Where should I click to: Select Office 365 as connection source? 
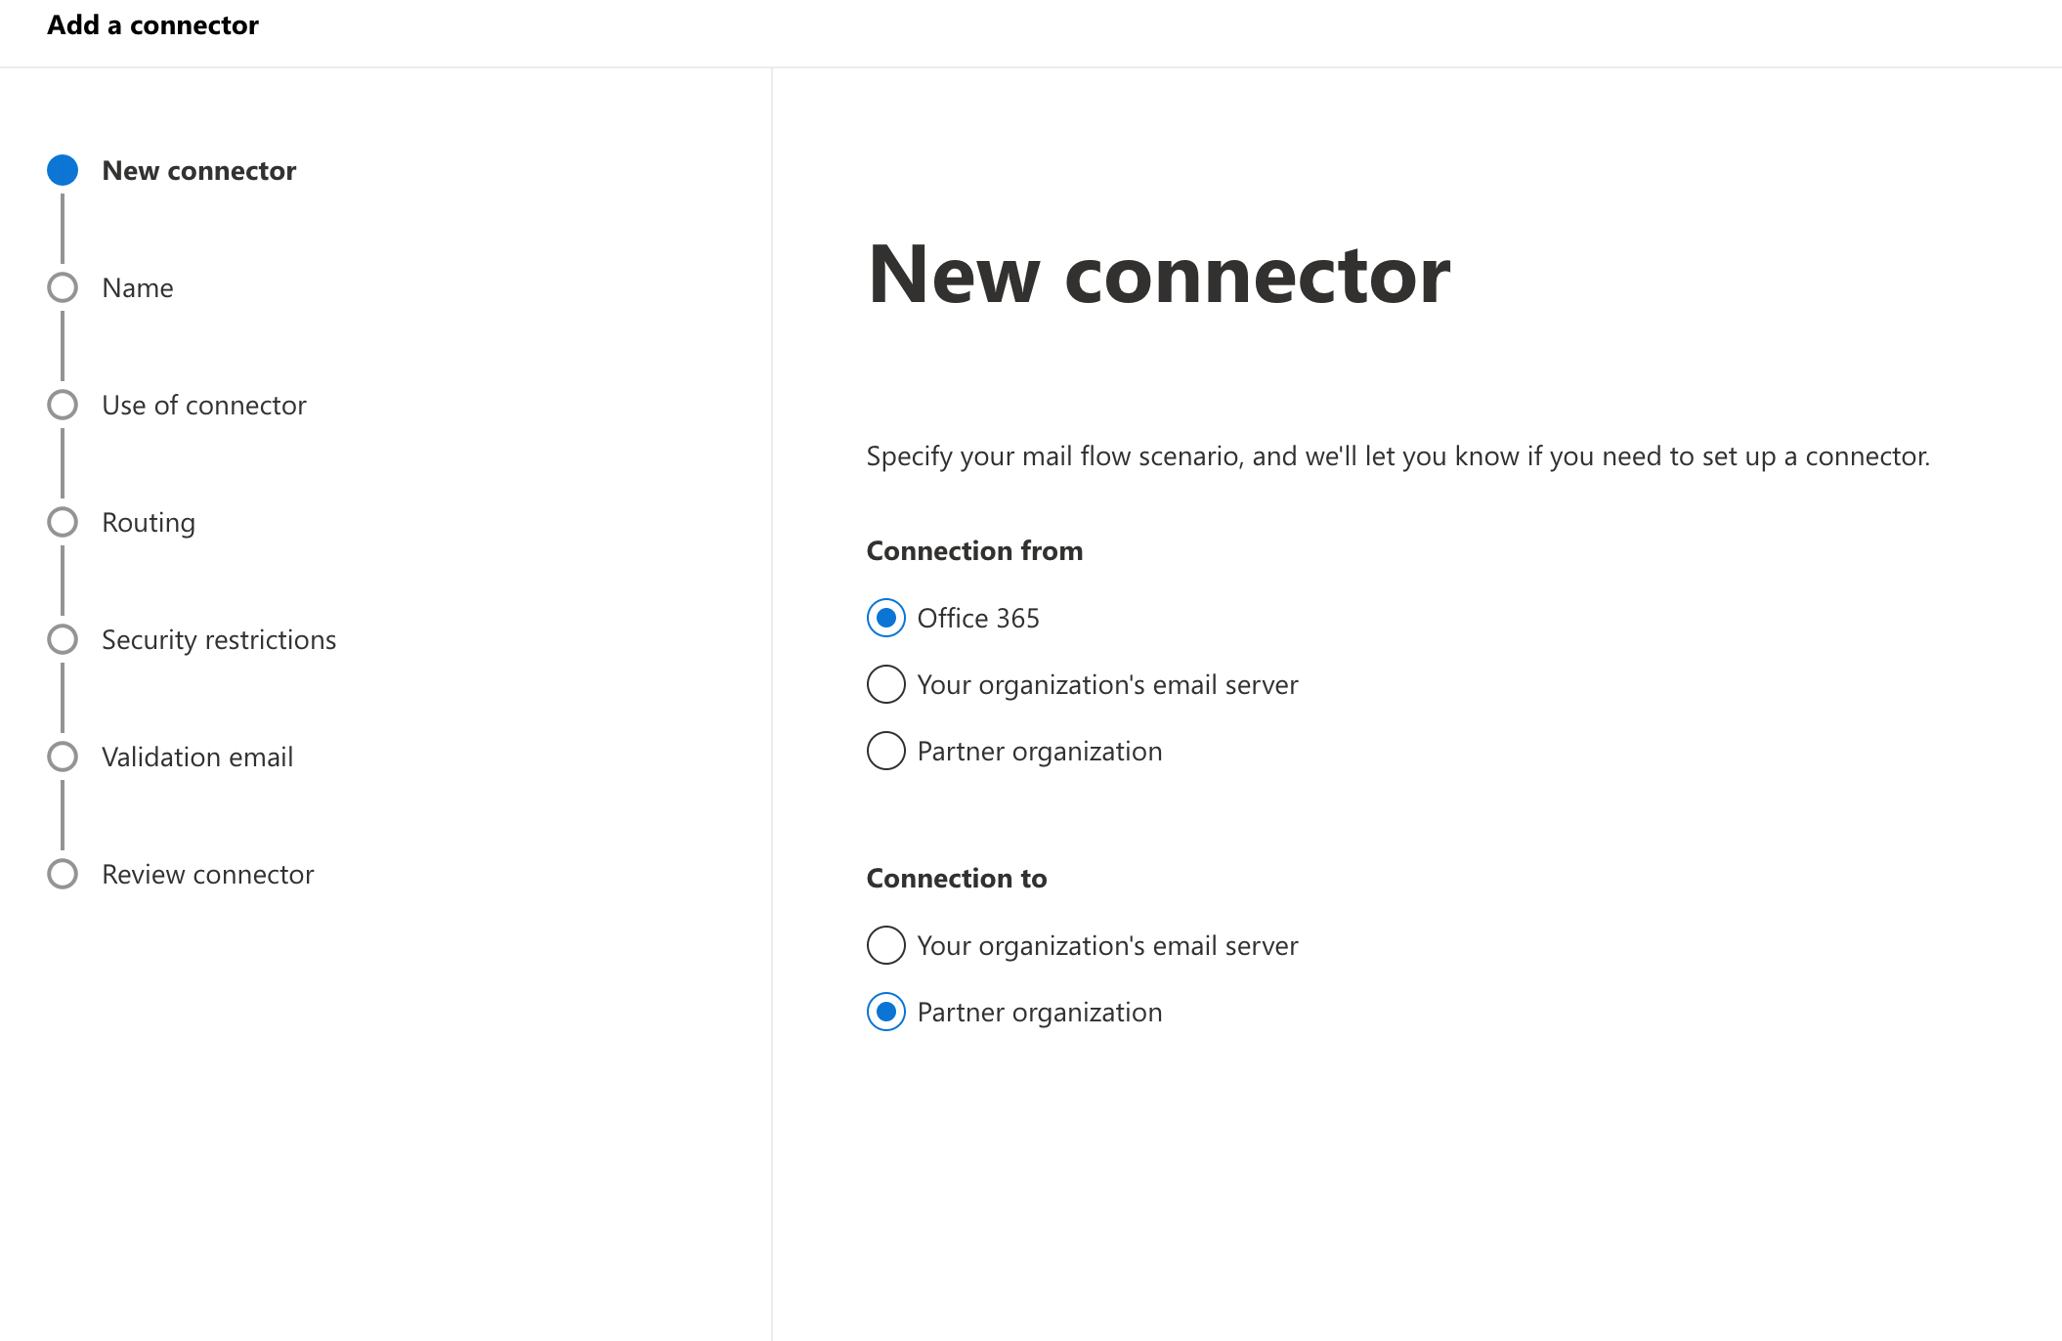(885, 618)
